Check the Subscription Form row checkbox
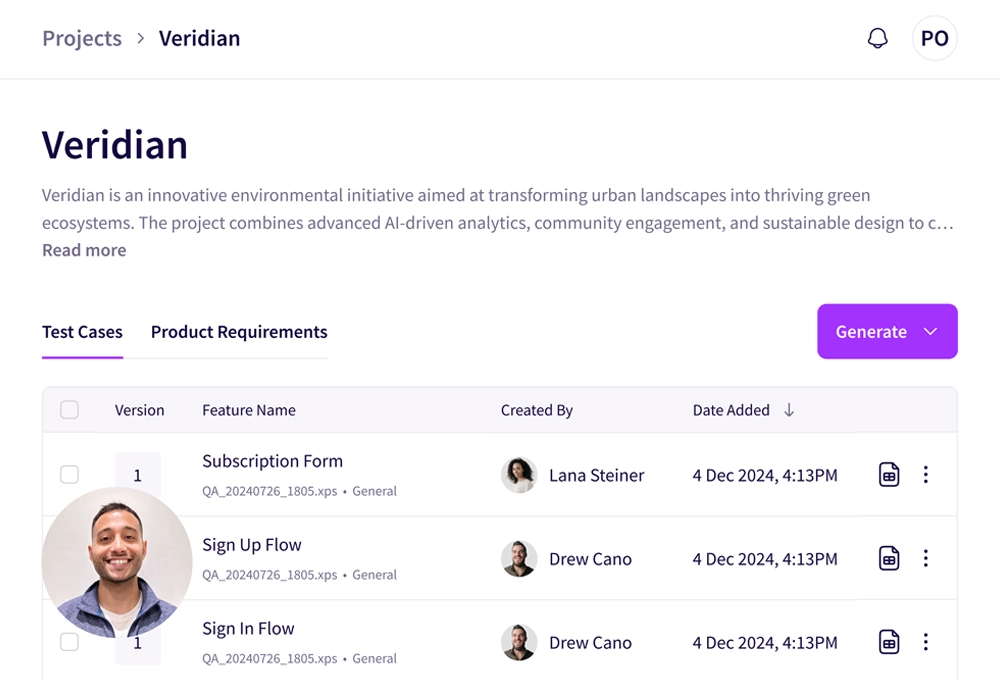 pyautogui.click(x=69, y=474)
